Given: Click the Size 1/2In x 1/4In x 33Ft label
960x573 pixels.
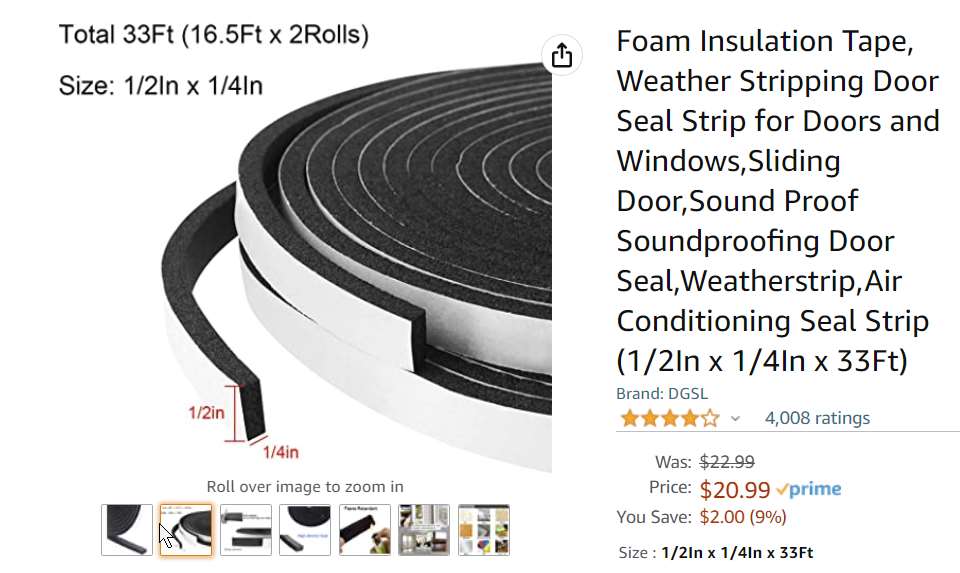Looking at the screenshot, I should tap(716, 552).
